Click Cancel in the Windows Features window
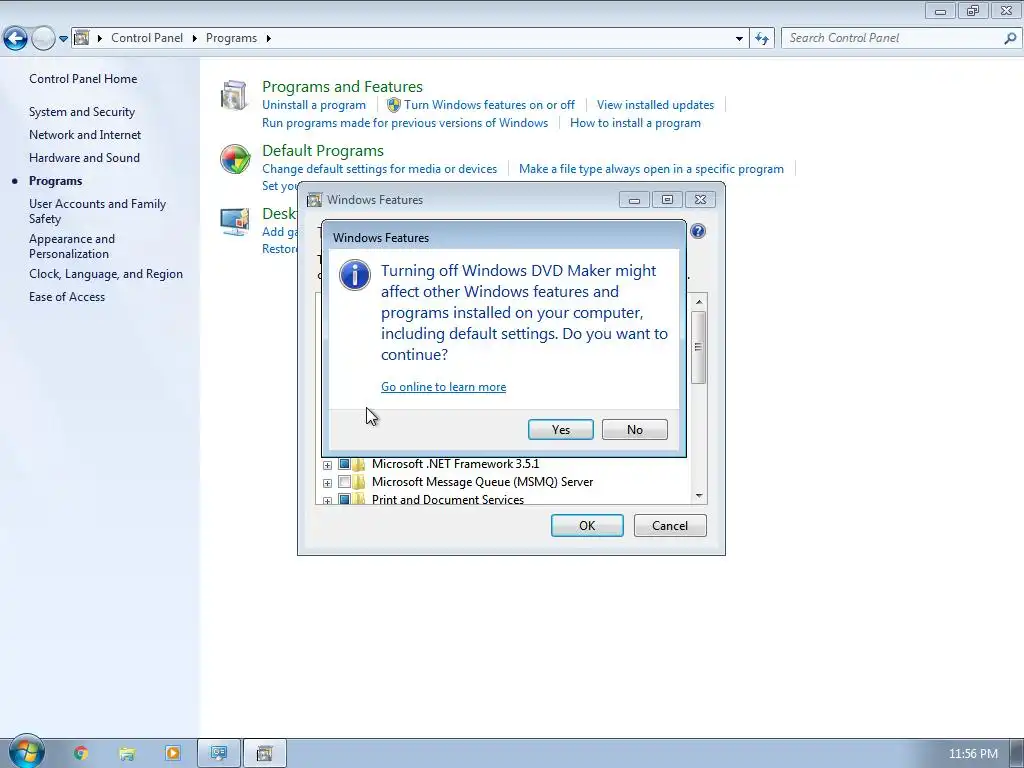The height and width of the screenshot is (768, 1024). [669, 526]
